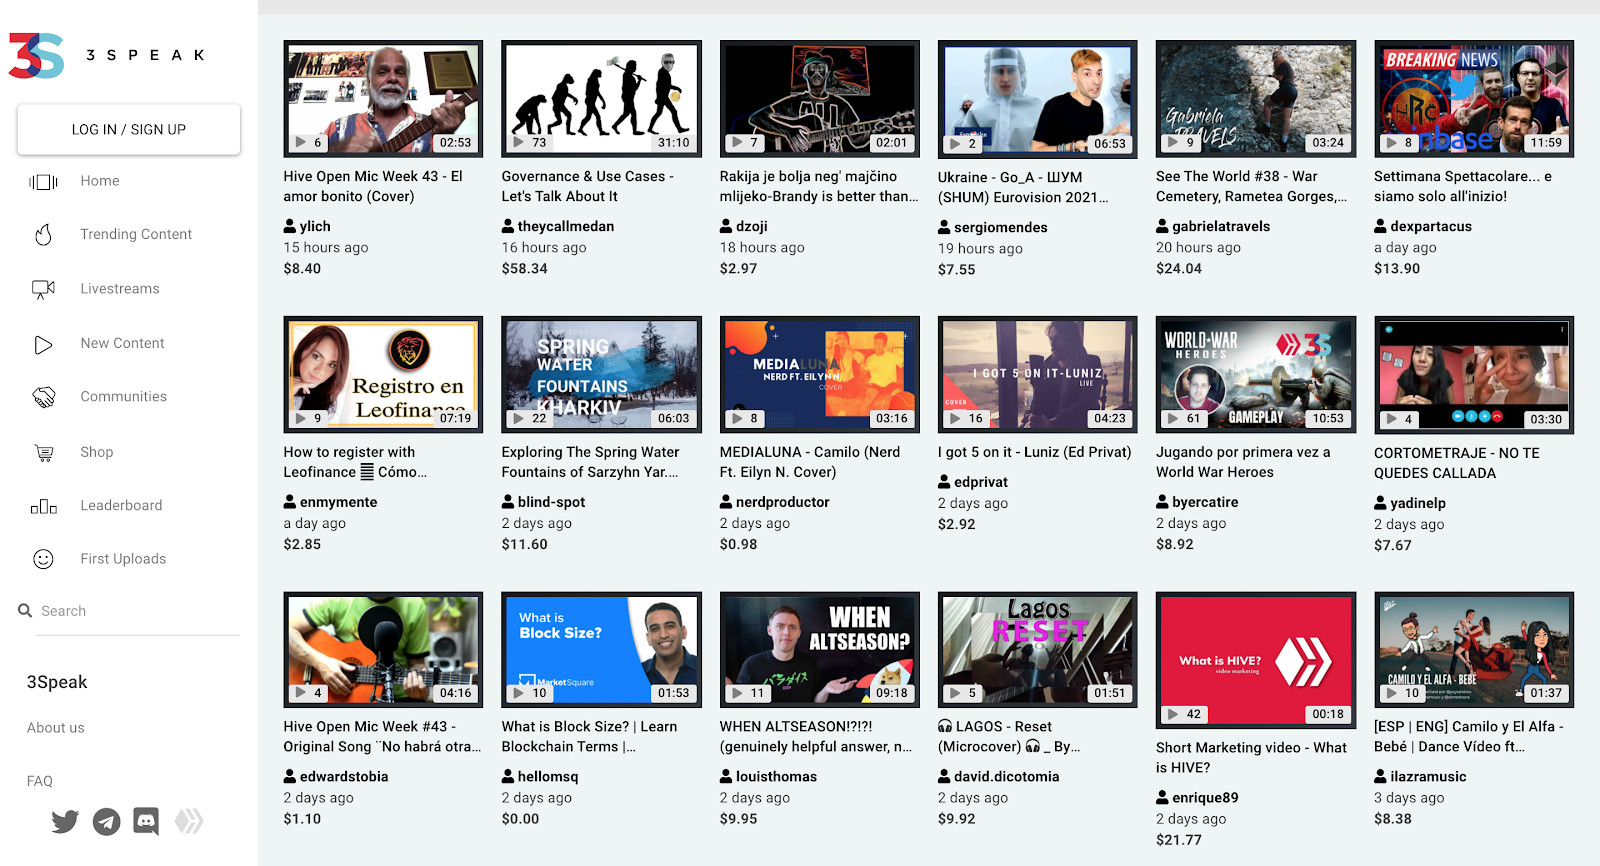Click user icon beside dexpartacus

(x=1380, y=226)
